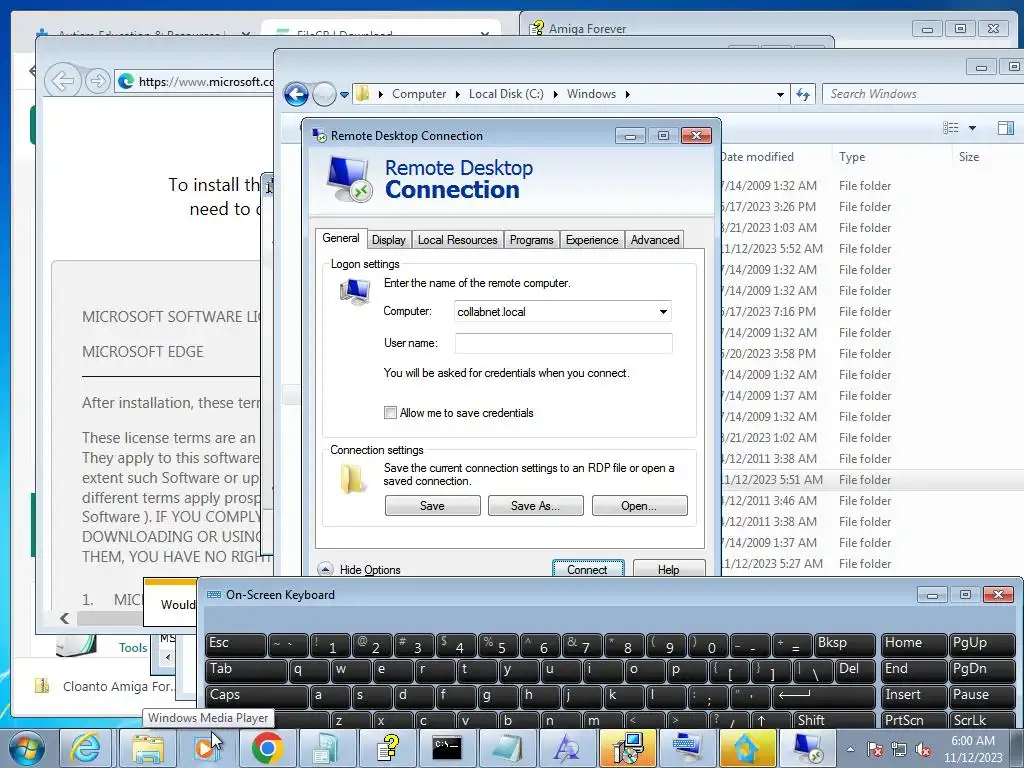This screenshot has height=768, width=1024.
Task: Go forward in the Windows Explorer window
Action: pyautogui.click(x=325, y=95)
